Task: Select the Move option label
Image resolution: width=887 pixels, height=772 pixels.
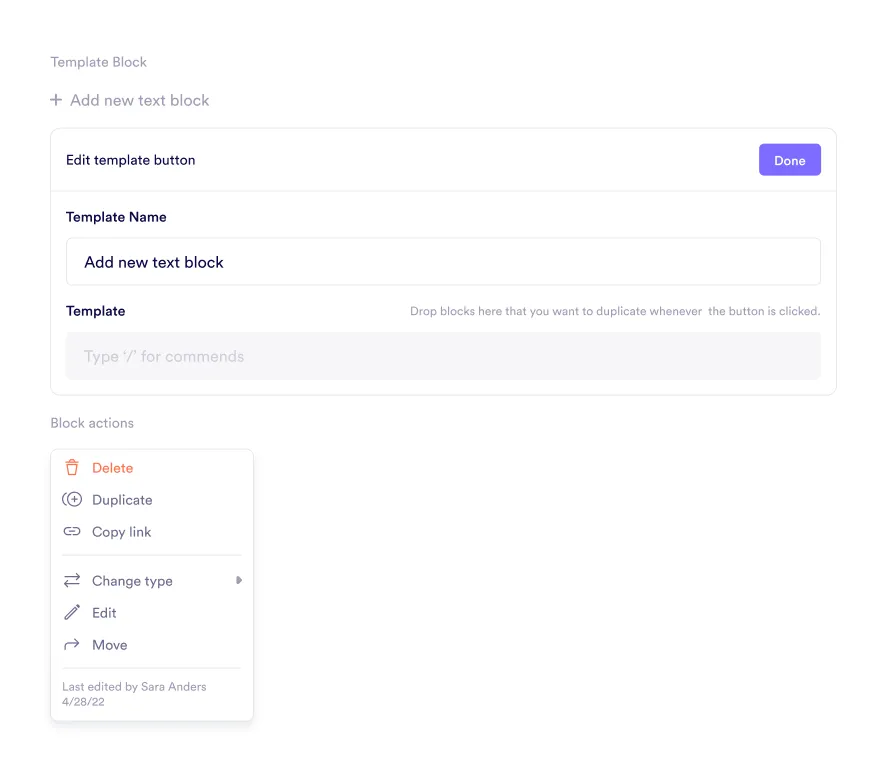Action: click(x=110, y=645)
